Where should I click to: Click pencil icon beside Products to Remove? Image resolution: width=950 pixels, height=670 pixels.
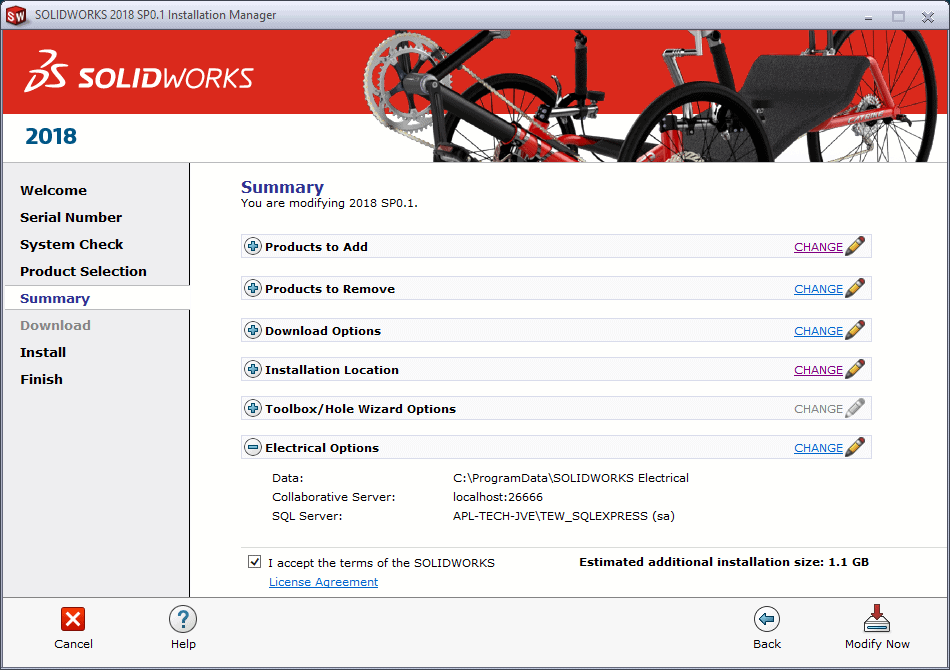pyautogui.click(x=855, y=289)
